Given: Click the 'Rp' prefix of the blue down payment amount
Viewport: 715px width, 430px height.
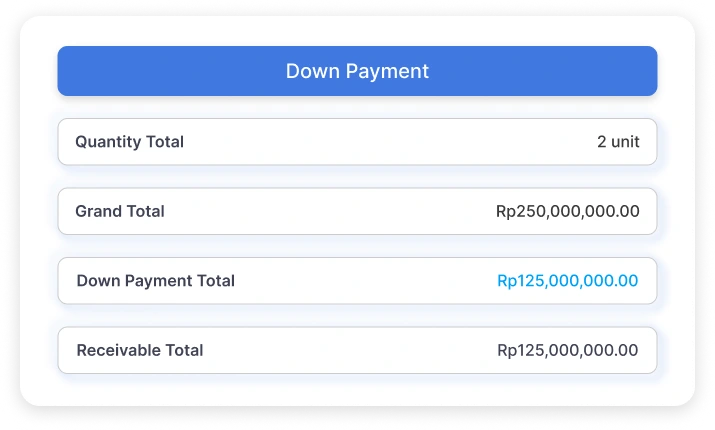Looking at the screenshot, I should pos(507,281).
